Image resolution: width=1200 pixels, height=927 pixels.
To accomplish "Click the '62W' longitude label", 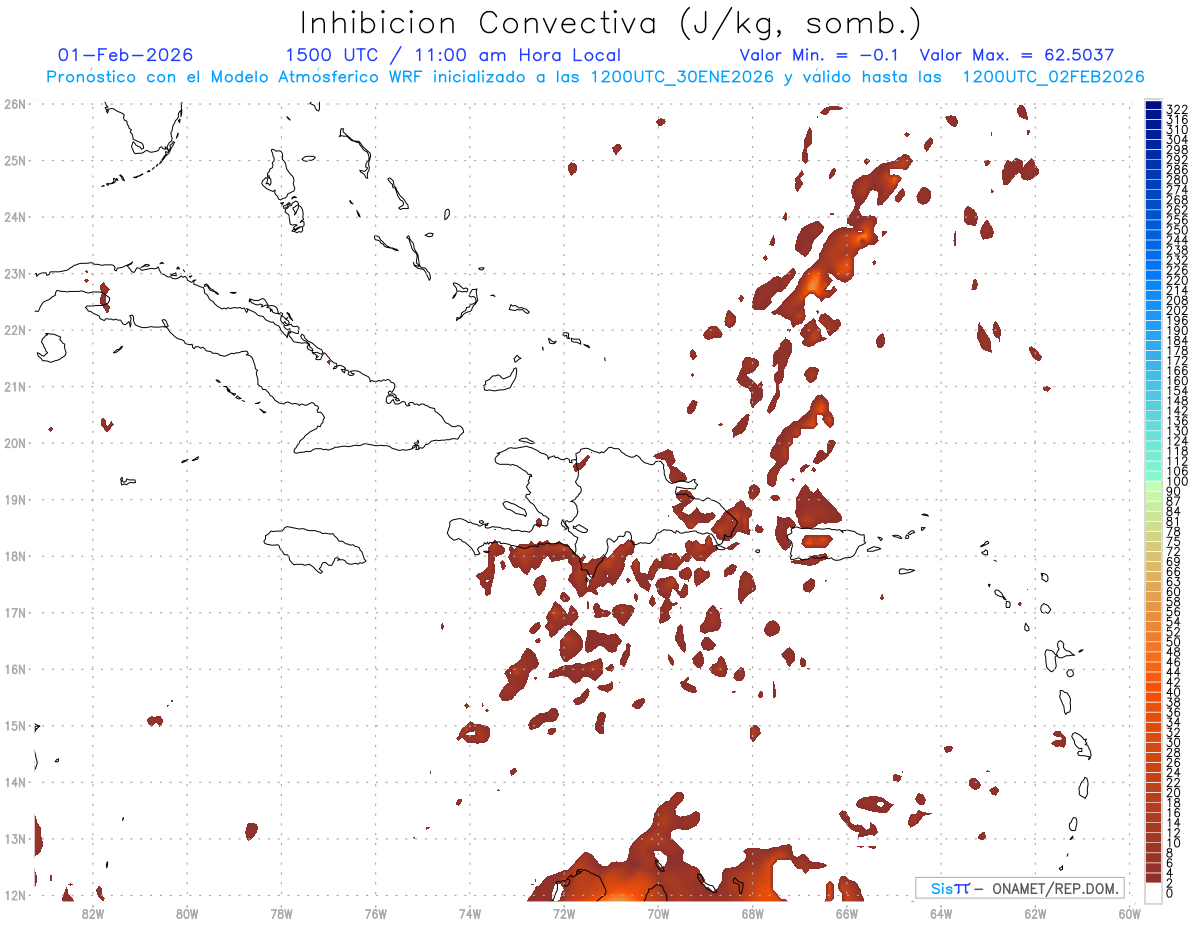I will pos(1035,912).
